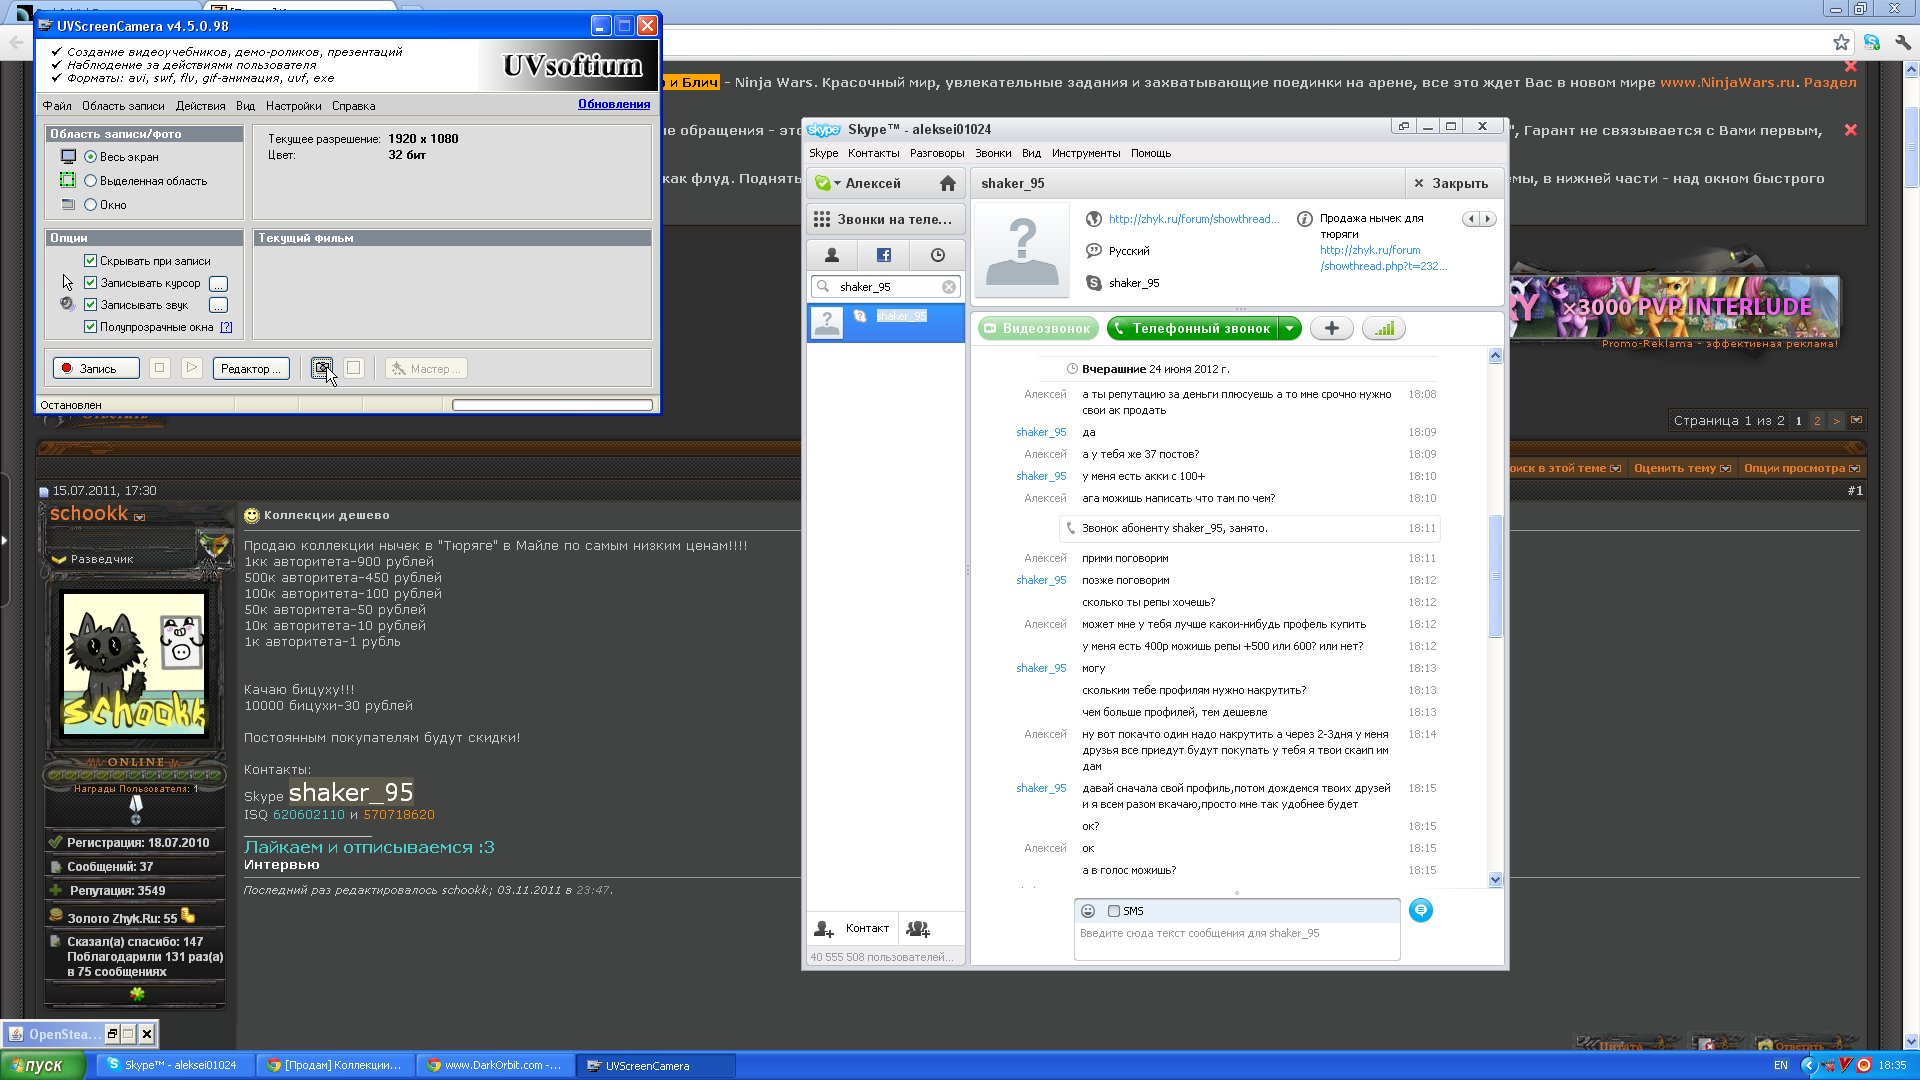
Task: Click the Skype chat vertical scrollbar
Action: coord(1495,575)
